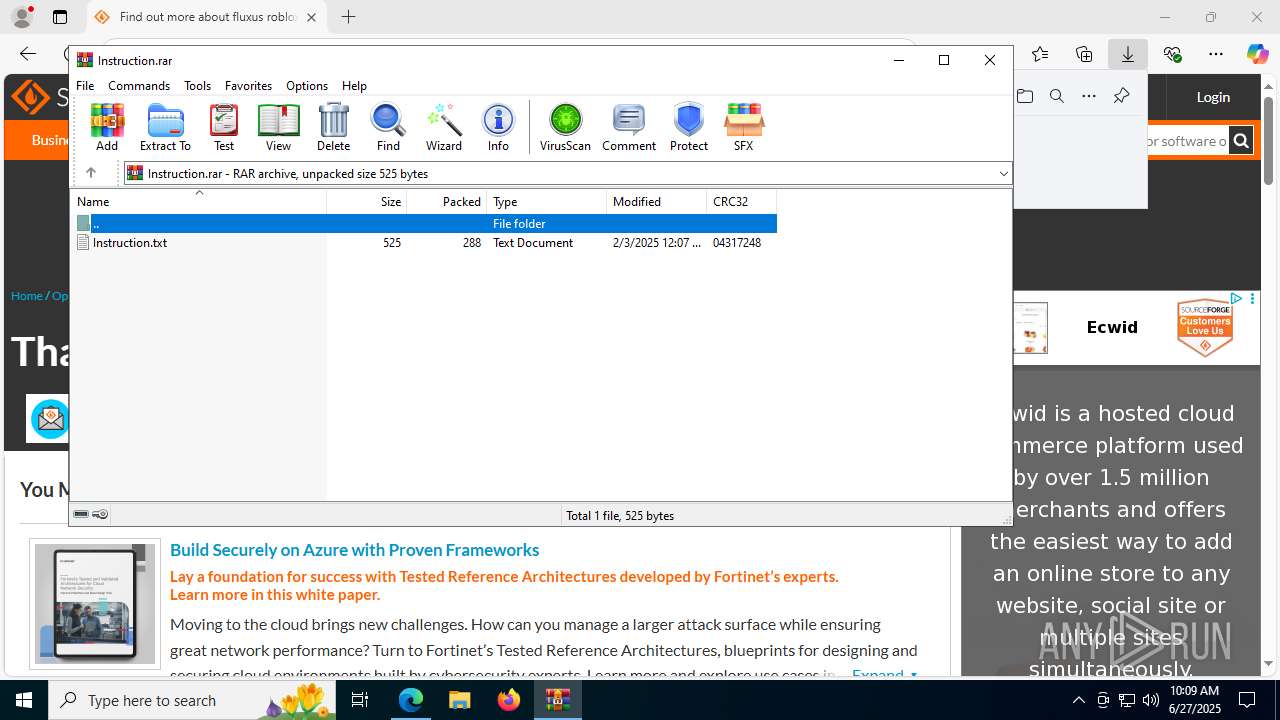Sort by CRC32 column header
This screenshot has height=720, width=1280.
pyautogui.click(x=741, y=201)
